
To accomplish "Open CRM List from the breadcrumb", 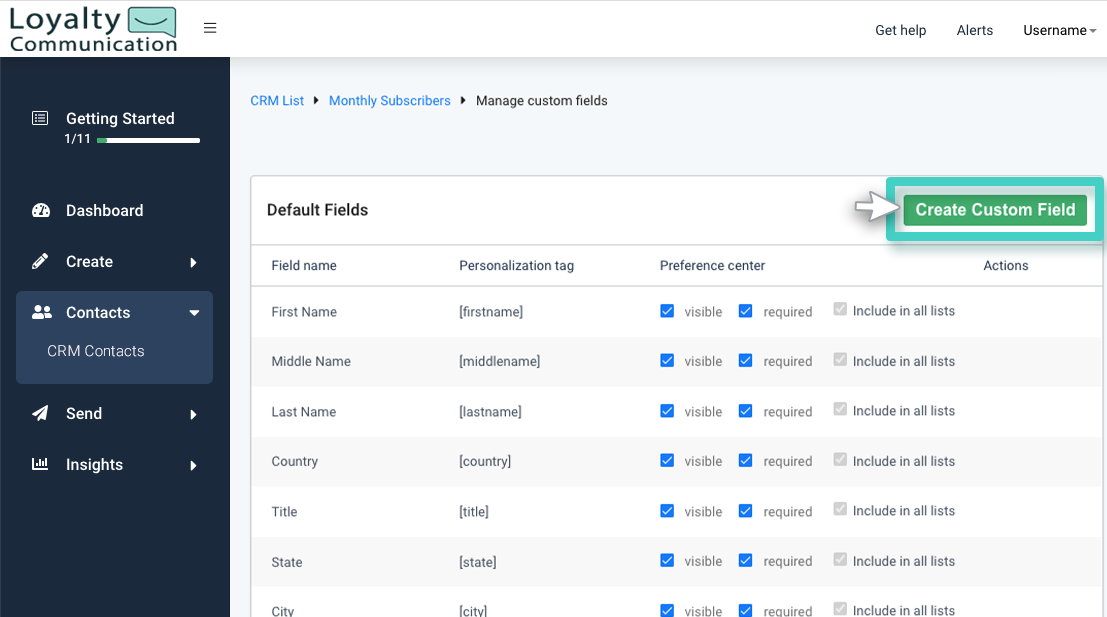I will tap(277, 100).
